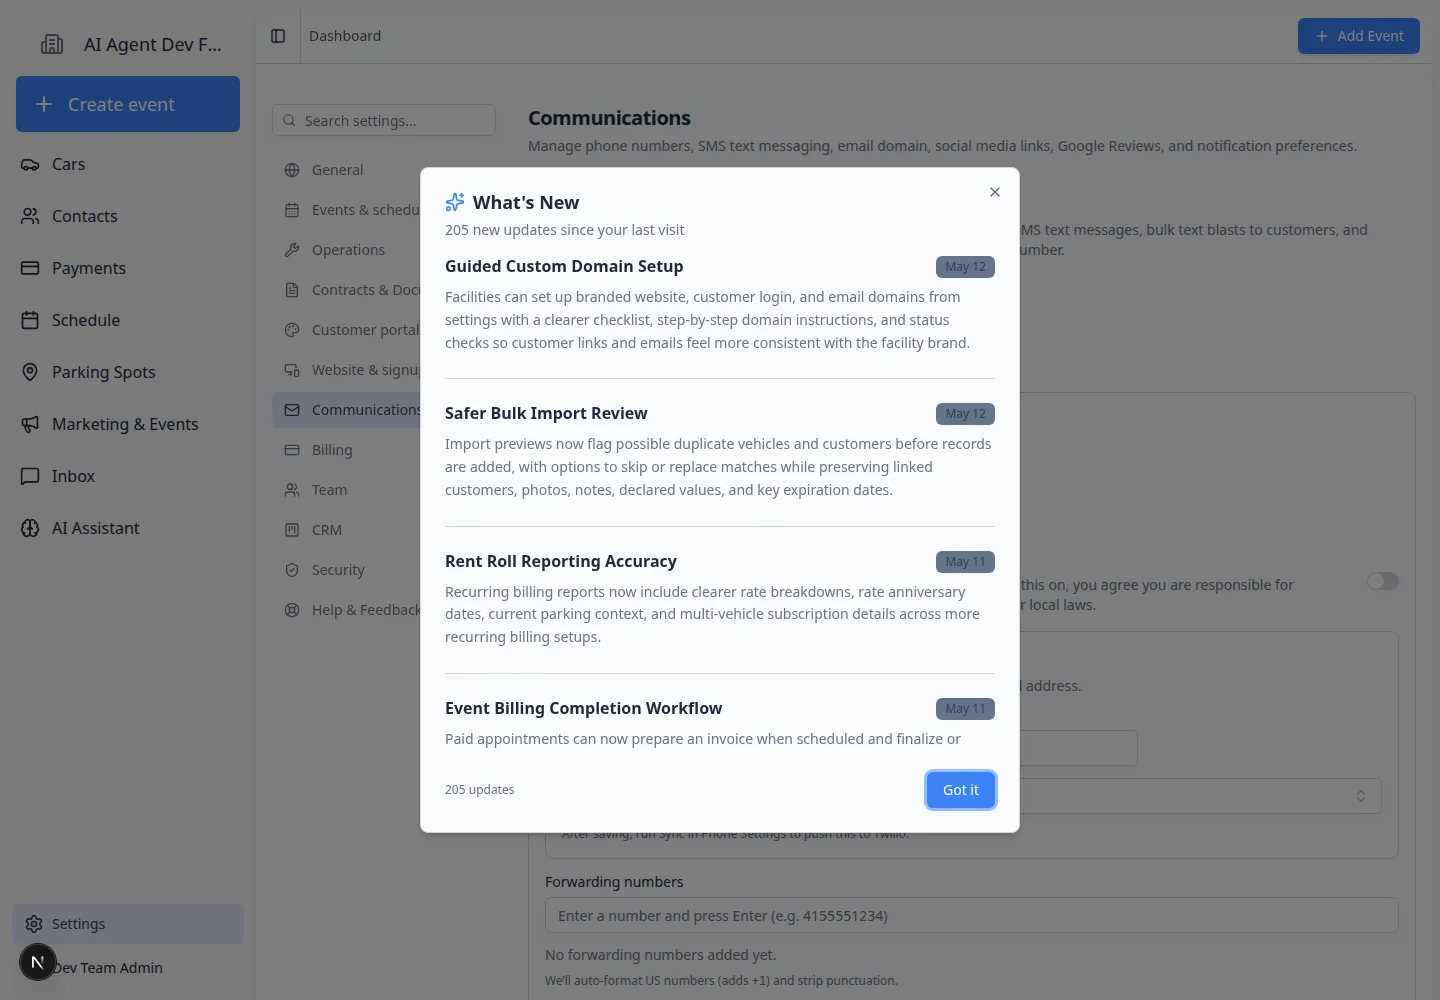This screenshot has height=1000, width=1440.
Task: Open the Inbox
Action: click(x=128, y=476)
